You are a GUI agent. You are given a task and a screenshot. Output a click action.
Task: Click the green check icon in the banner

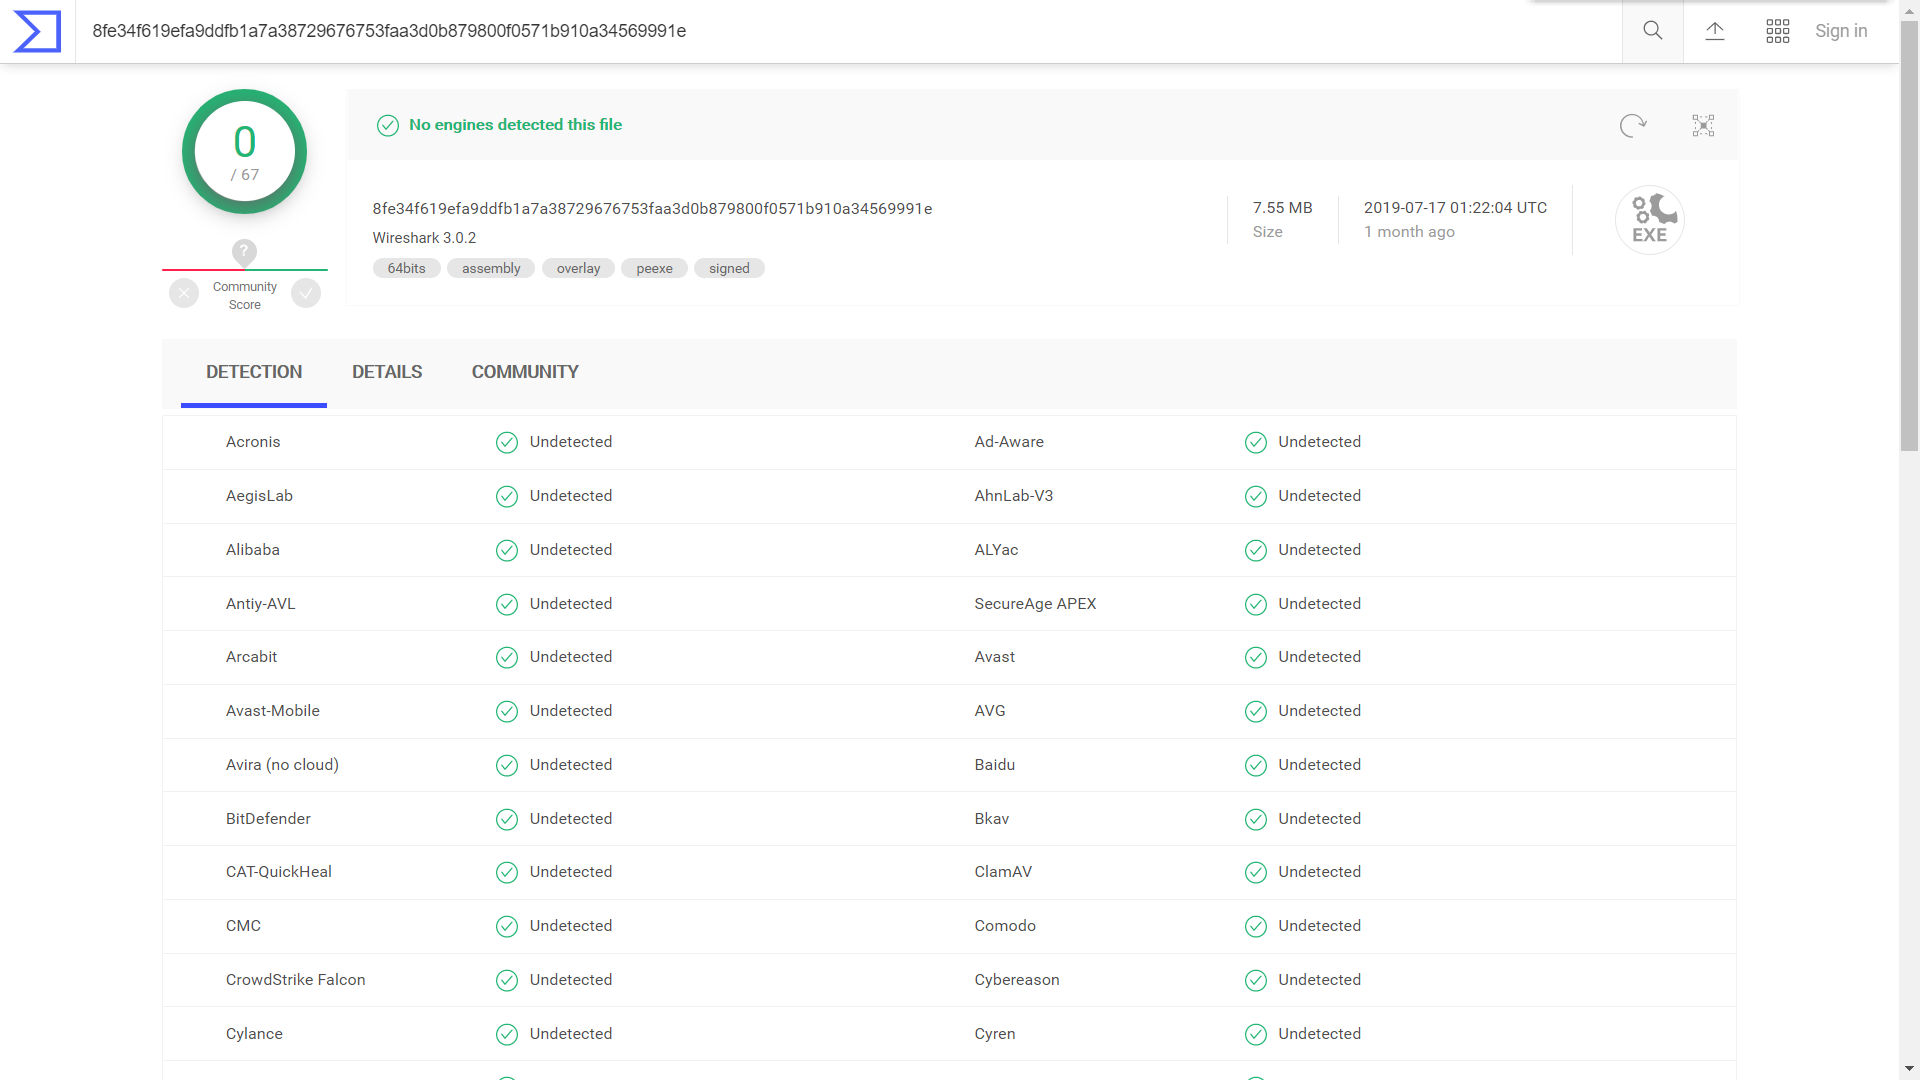pyautogui.click(x=388, y=125)
